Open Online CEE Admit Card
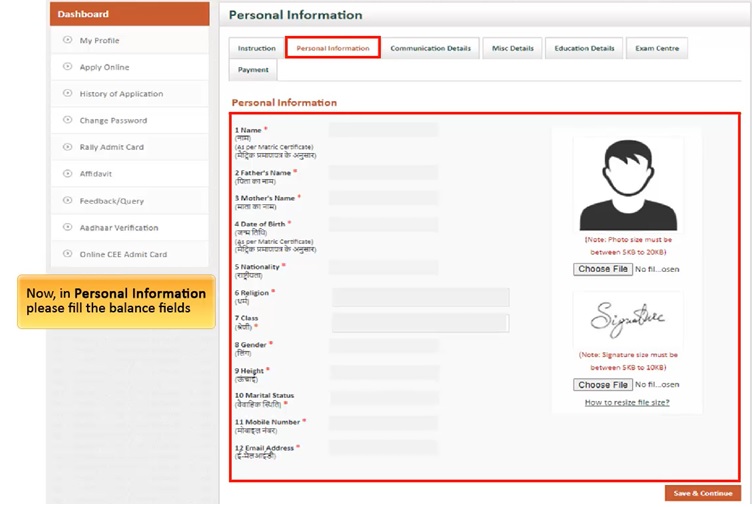The height and width of the screenshot is (507, 752). coord(129,254)
